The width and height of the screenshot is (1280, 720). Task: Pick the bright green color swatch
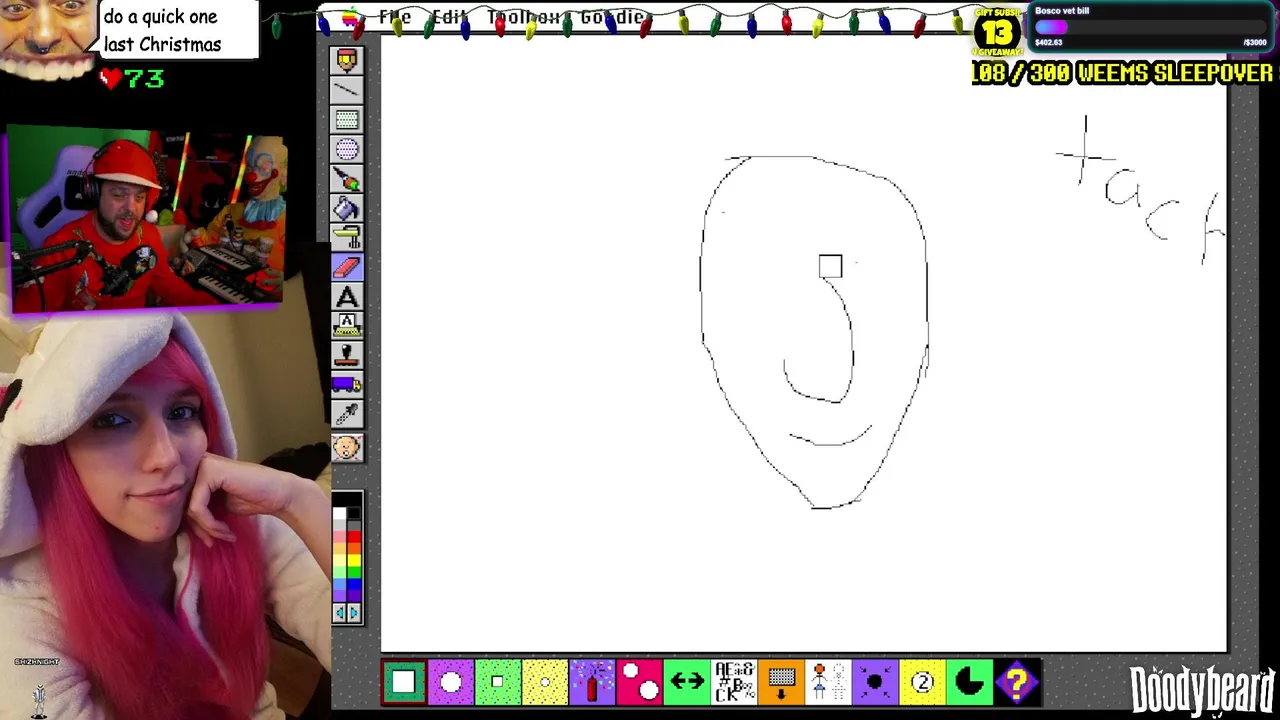click(354, 572)
